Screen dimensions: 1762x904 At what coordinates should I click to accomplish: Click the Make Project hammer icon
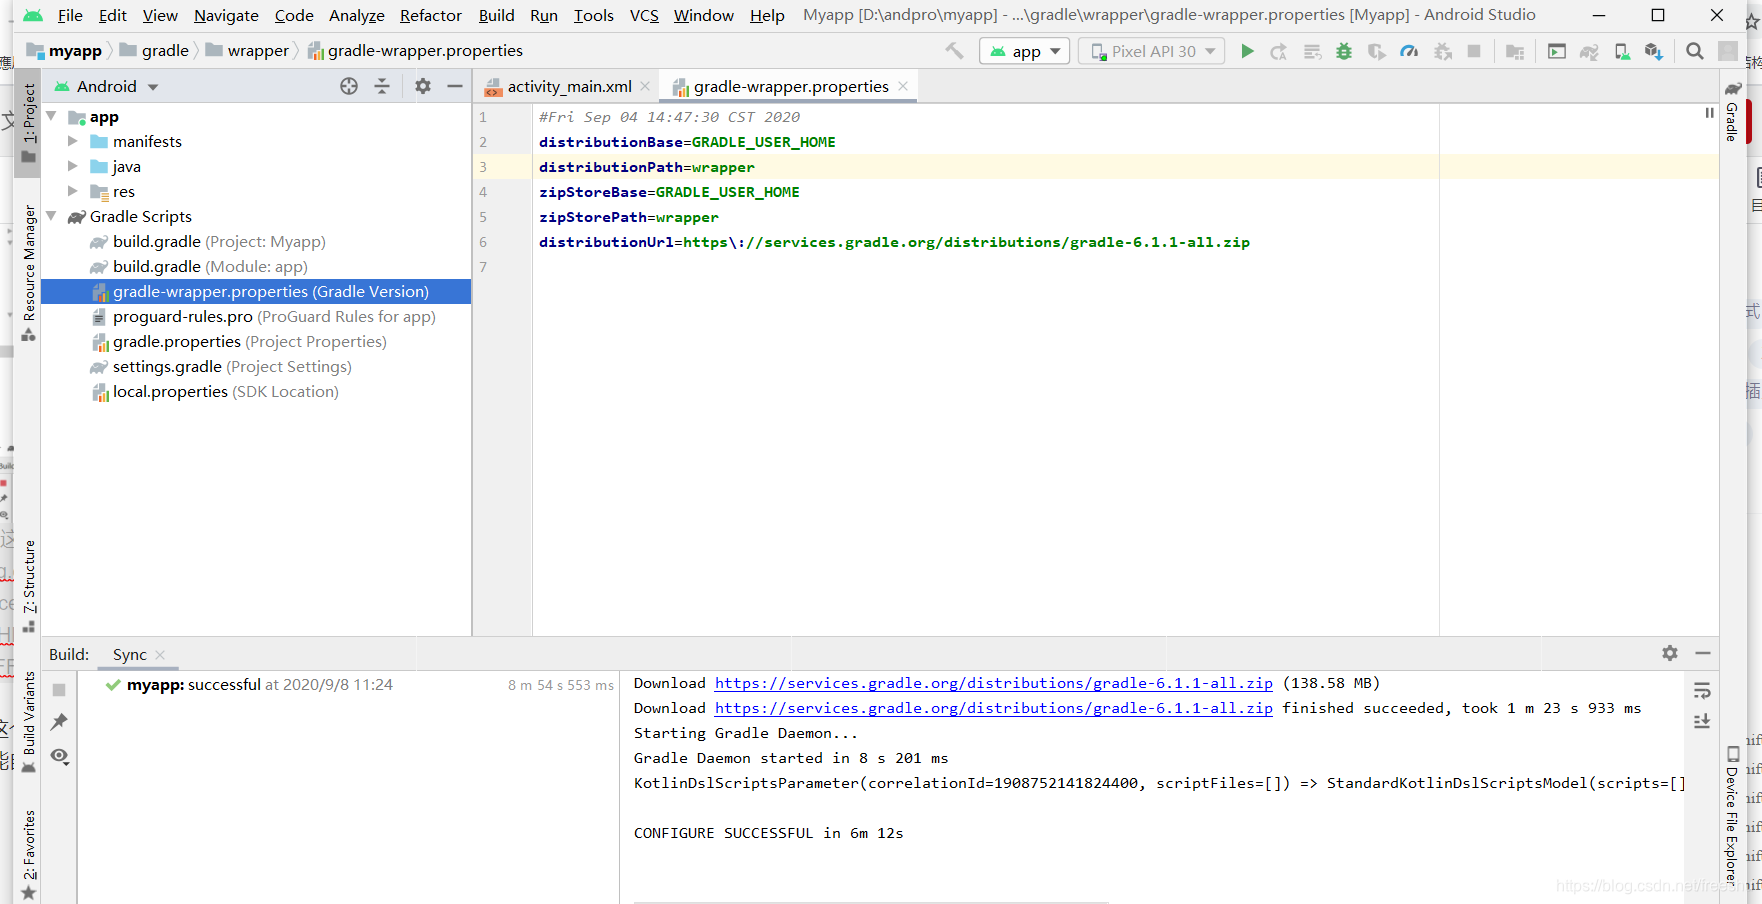click(954, 51)
